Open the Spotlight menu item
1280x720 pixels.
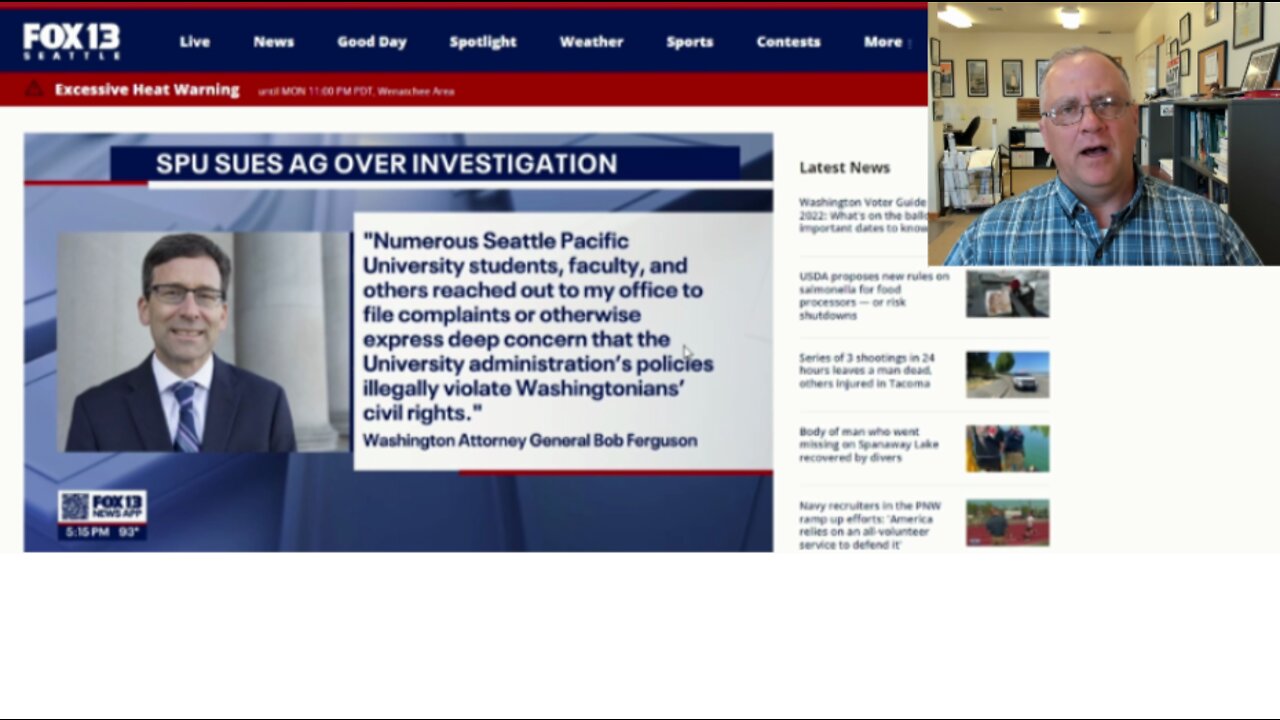point(483,42)
